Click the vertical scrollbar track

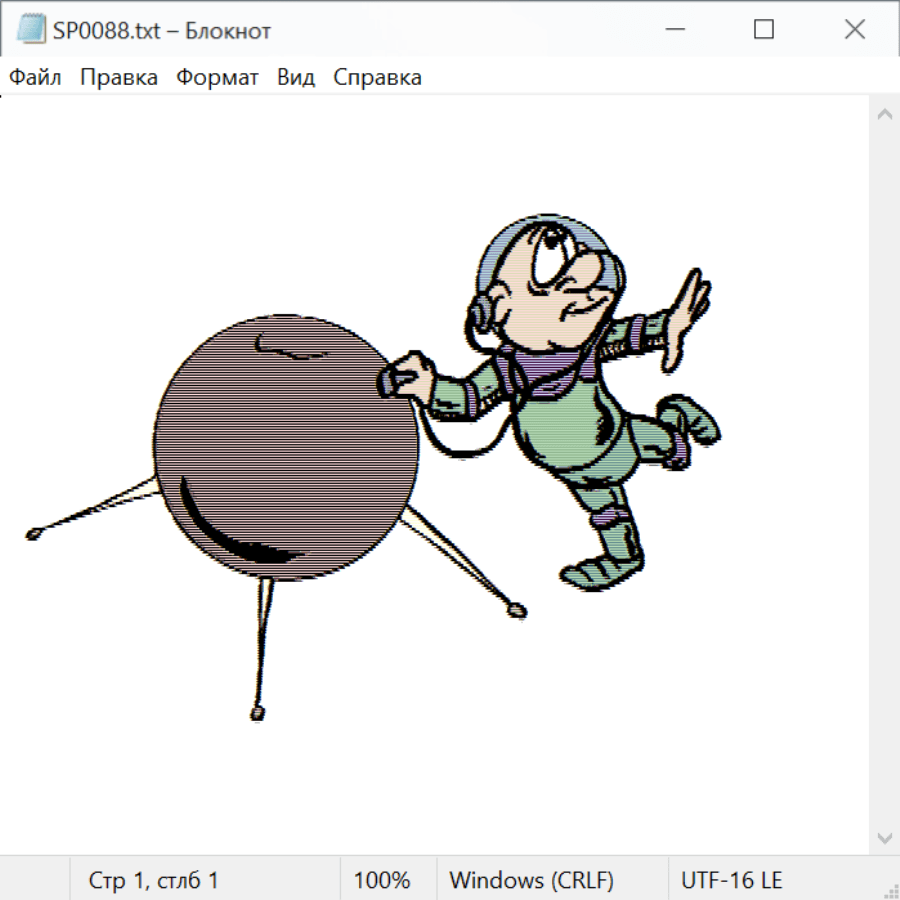point(884,470)
